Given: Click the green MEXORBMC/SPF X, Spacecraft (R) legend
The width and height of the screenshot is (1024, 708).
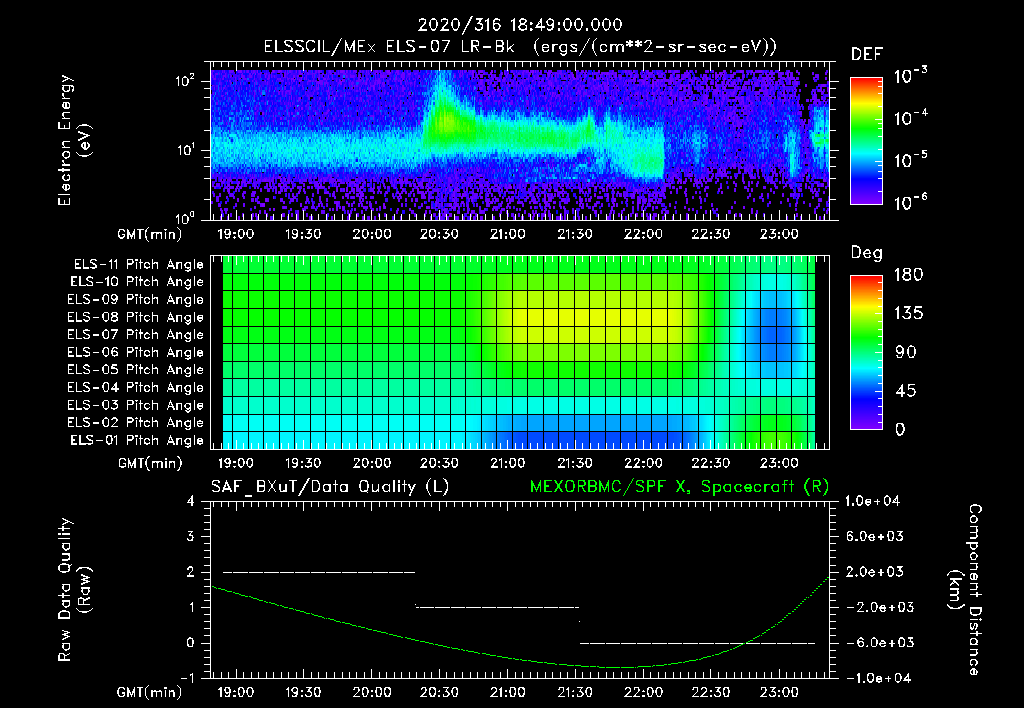Looking at the screenshot, I should pos(679,487).
